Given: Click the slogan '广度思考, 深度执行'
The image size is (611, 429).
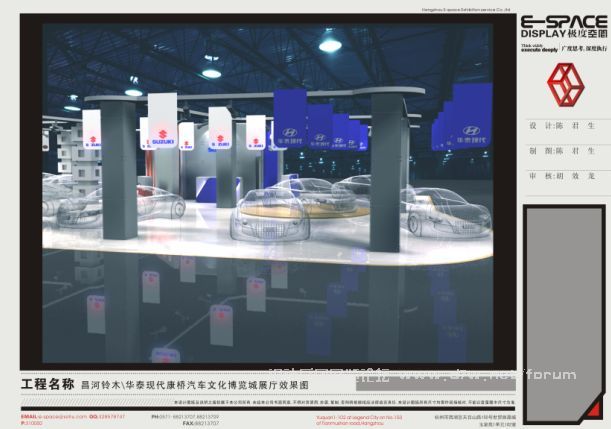Looking at the screenshot, I should click(x=584, y=48).
